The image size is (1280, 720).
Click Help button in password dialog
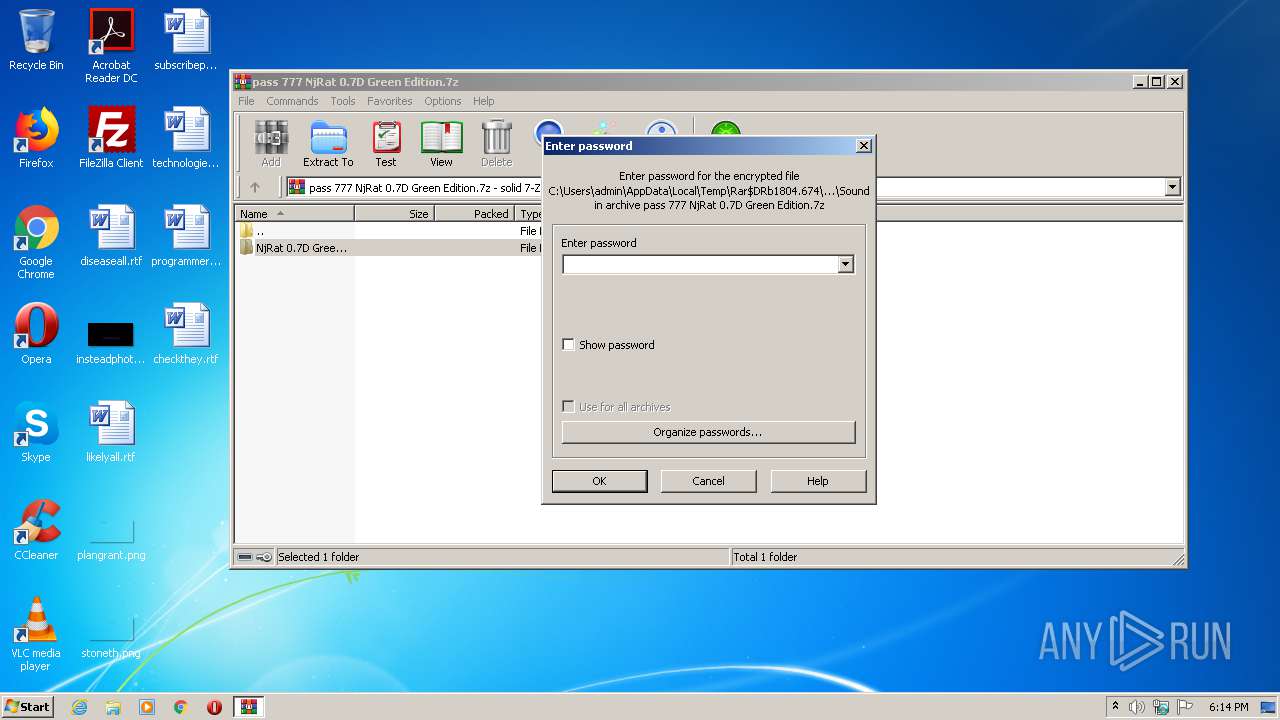pos(818,481)
